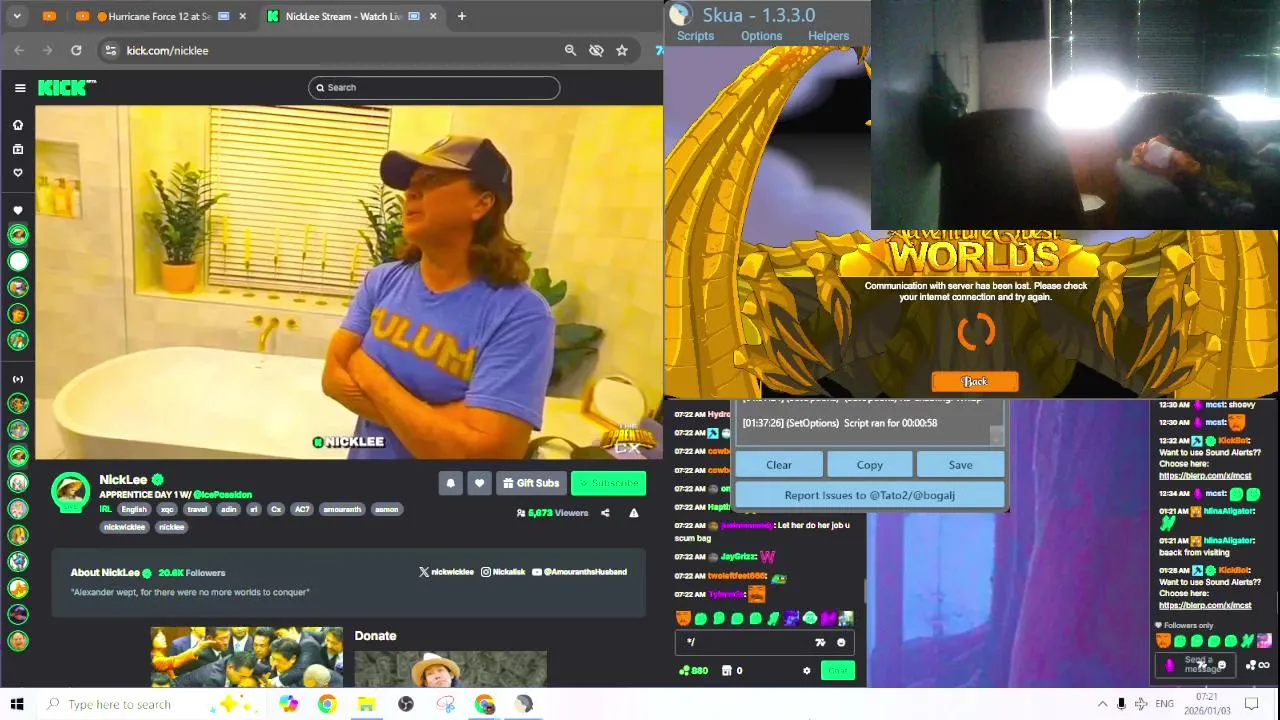The height and width of the screenshot is (720, 1280).
Task: Click green Subscribe button
Action: point(608,483)
